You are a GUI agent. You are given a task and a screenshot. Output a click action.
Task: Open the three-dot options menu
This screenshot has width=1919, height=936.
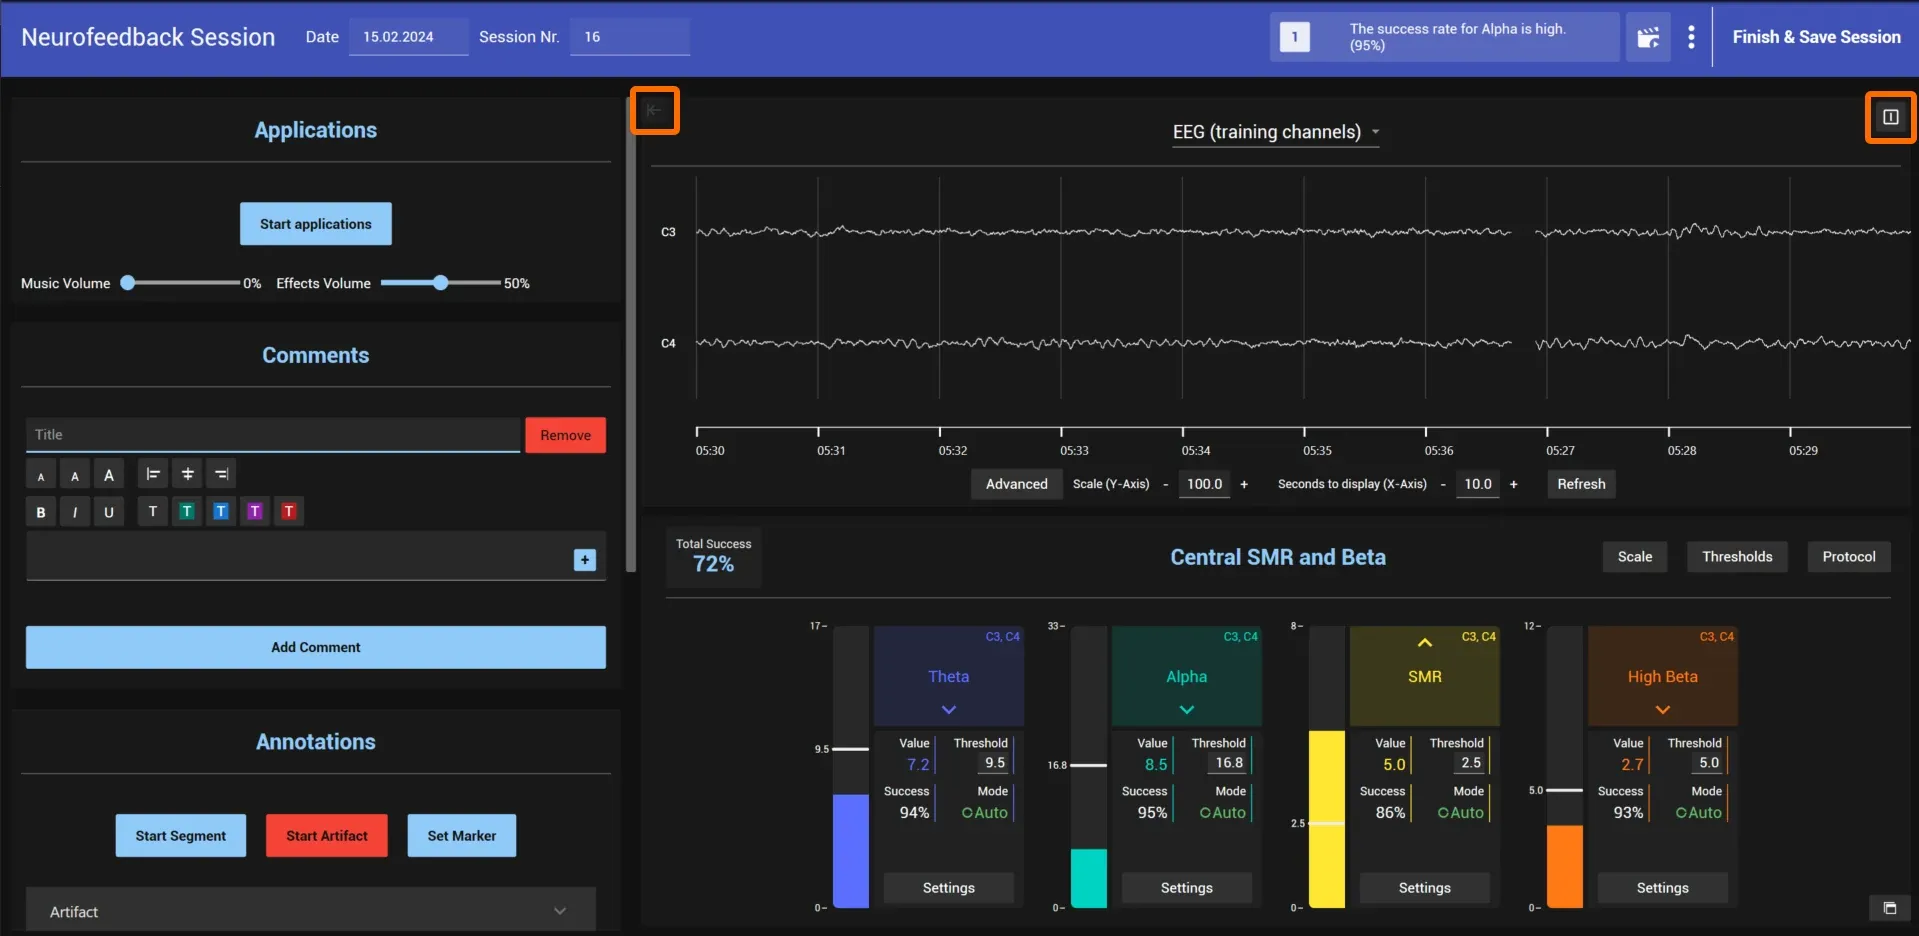pos(1691,37)
